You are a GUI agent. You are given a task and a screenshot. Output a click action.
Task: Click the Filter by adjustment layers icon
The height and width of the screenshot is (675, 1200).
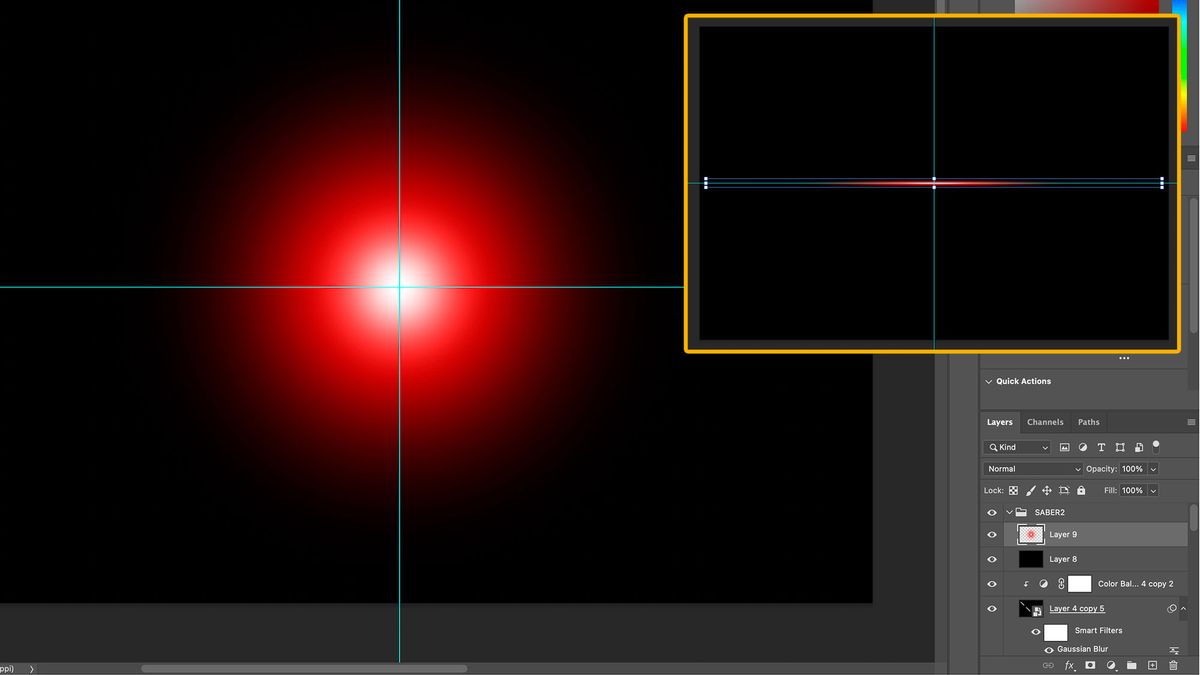pyautogui.click(x=1082, y=447)
